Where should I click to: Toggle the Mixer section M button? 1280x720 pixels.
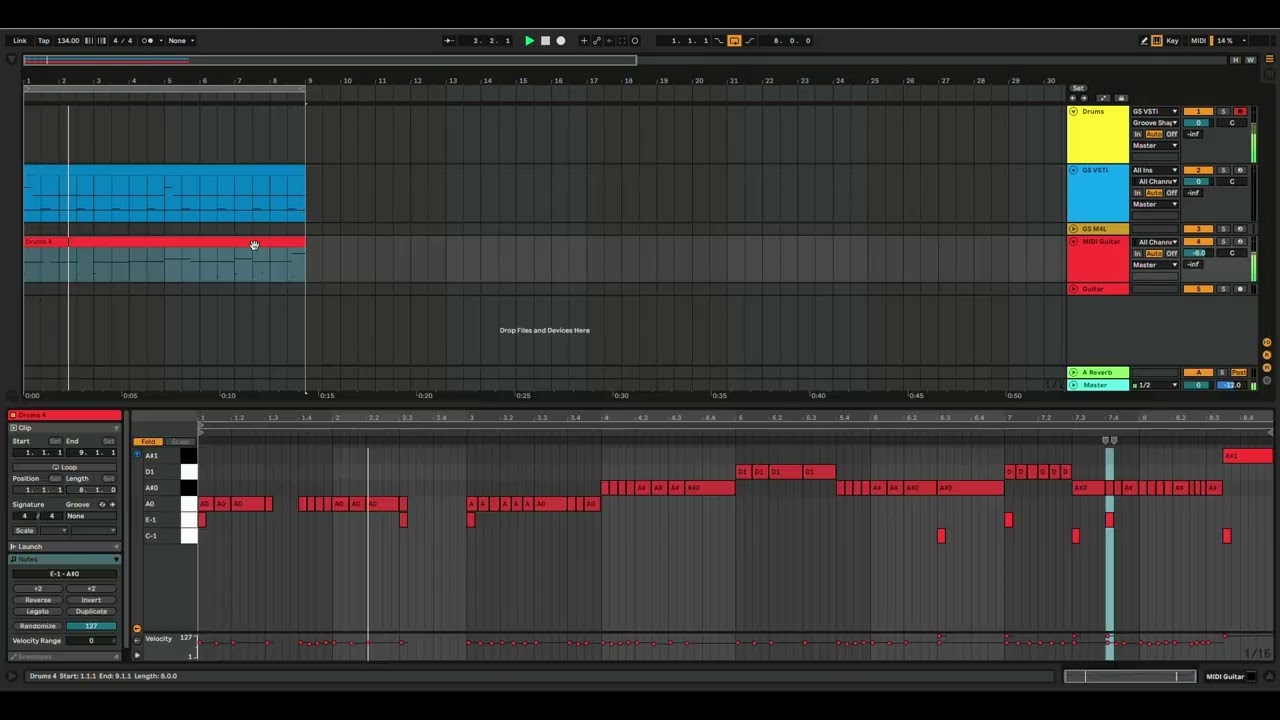pos(1267,368)
